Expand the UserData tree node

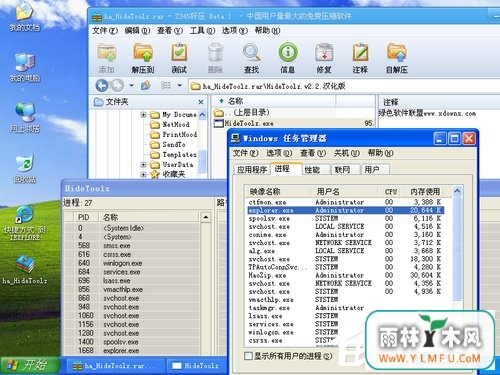click(x=143, y=164)
